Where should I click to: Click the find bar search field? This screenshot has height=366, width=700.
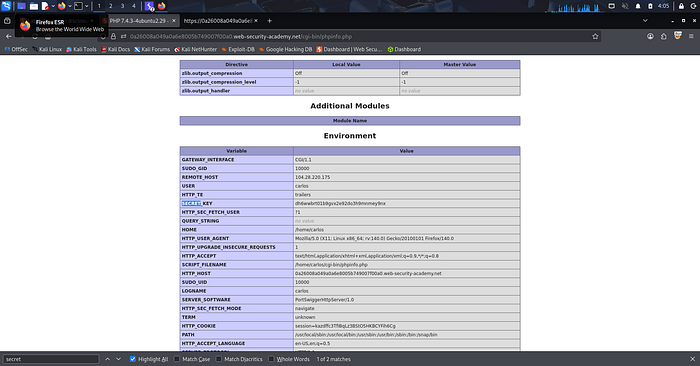pyautogui.click(x=51, y=359)
